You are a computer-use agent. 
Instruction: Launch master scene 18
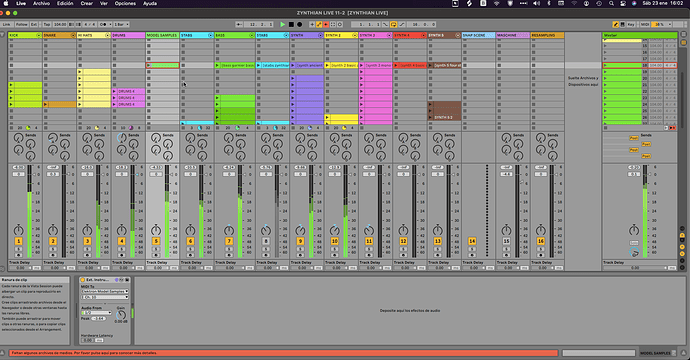point(606,65)
